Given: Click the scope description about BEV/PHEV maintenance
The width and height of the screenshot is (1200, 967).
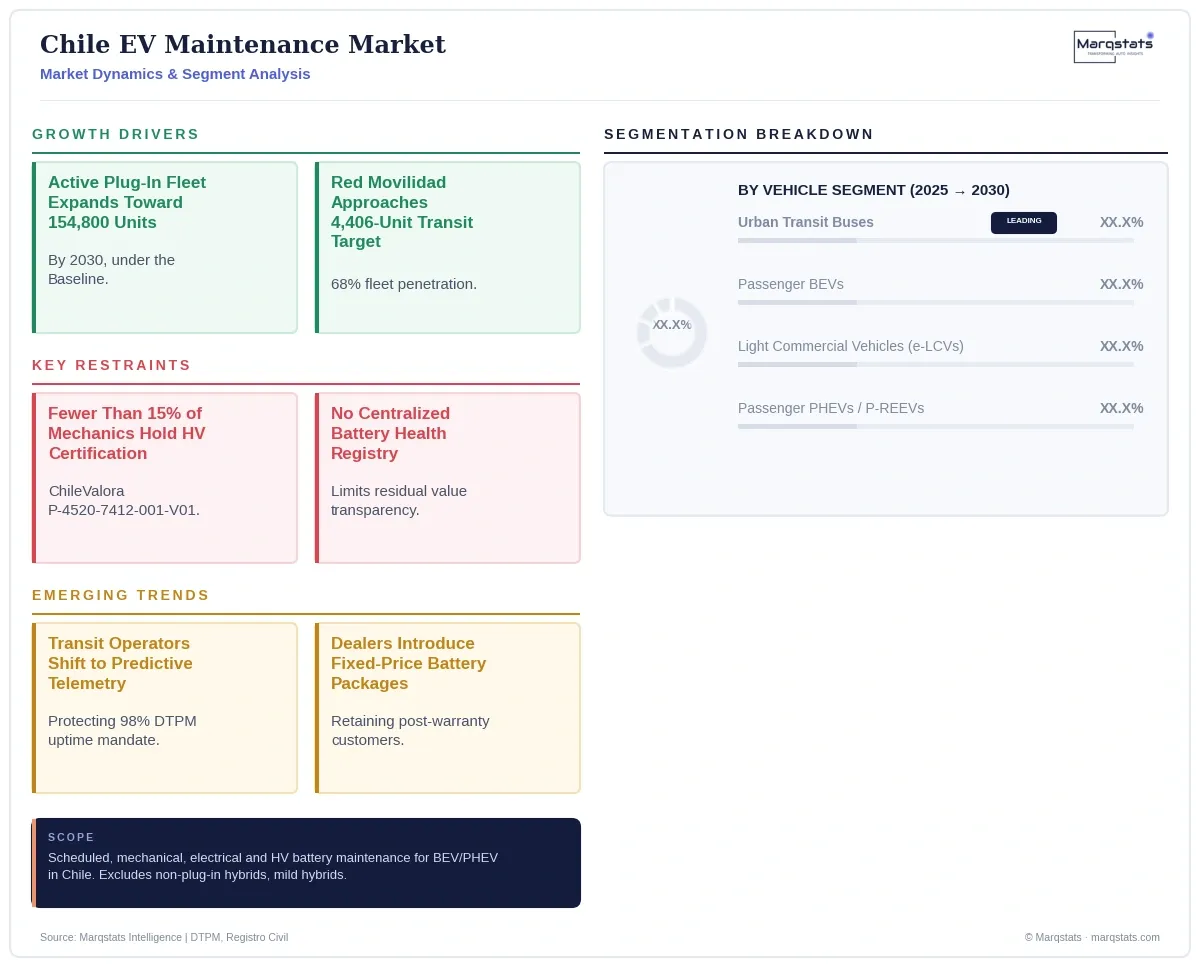Looking at the screenshot, I should click(273, 866).
